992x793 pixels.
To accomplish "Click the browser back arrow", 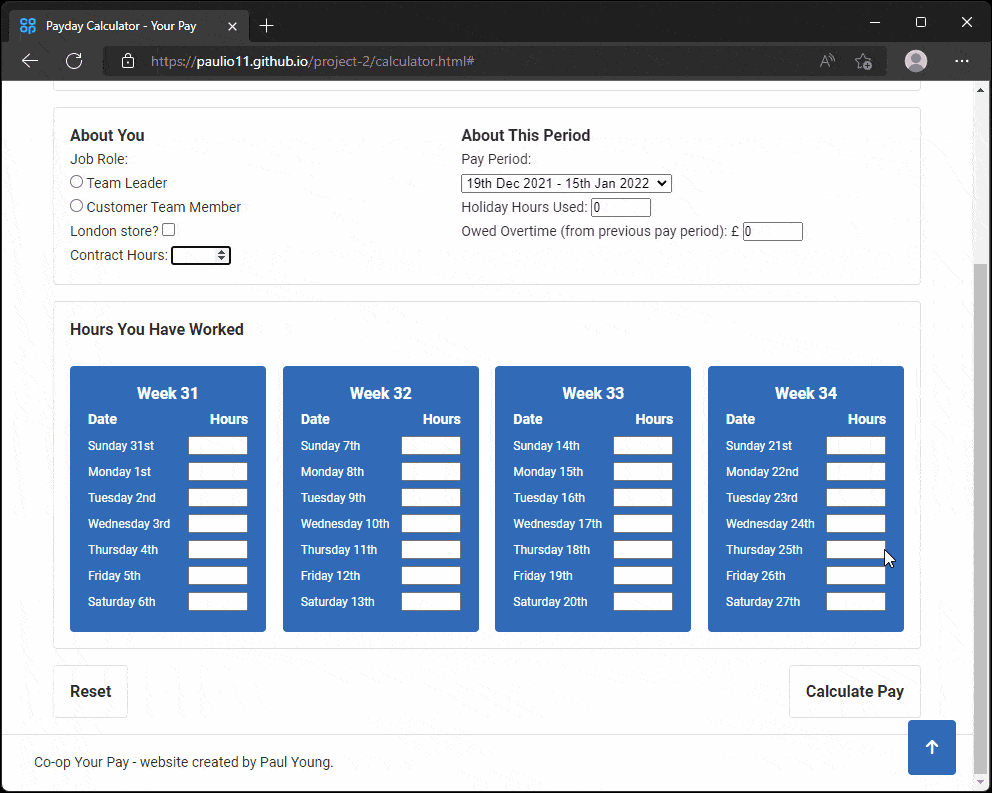I will point(30,61).
